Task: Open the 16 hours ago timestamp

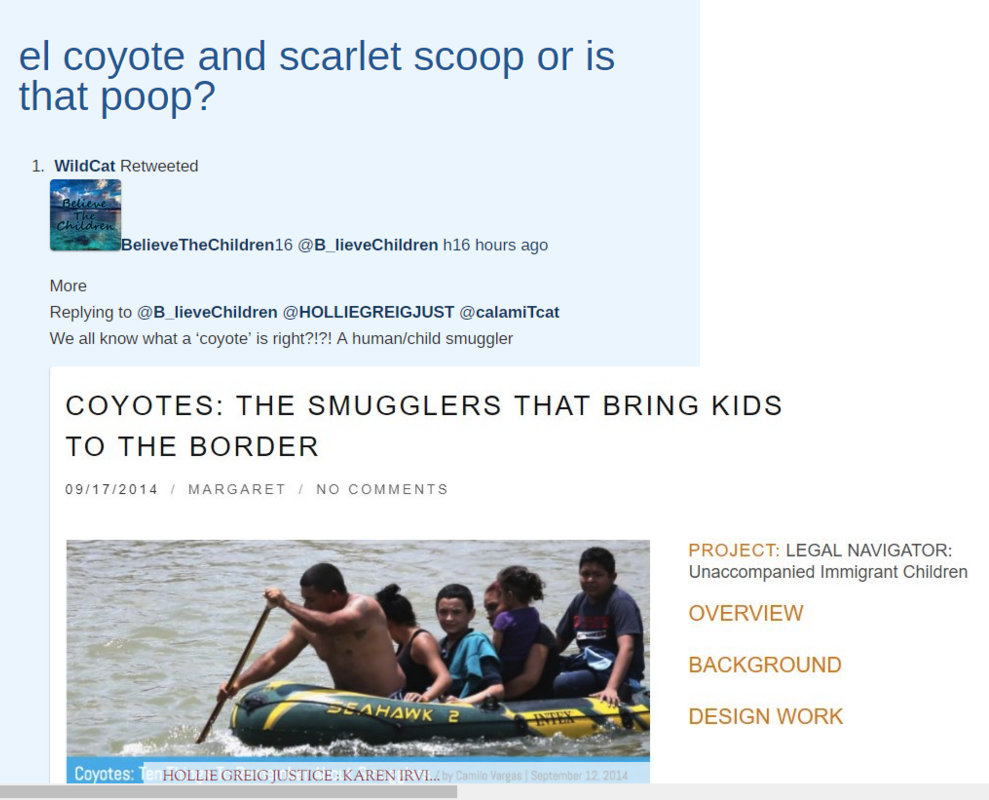Action: [x=495, y=245]
